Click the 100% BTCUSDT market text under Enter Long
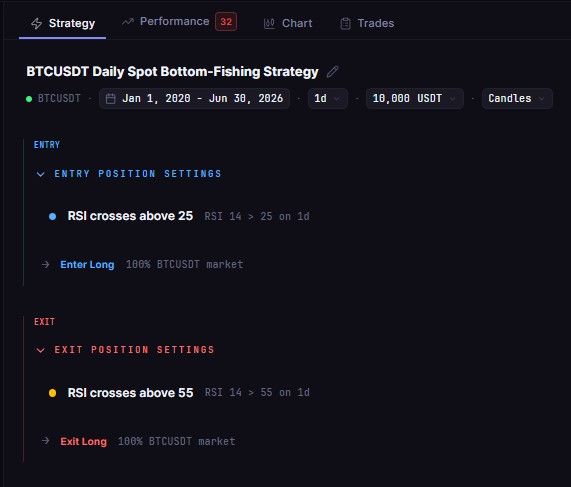The width and height of the screenshot is (571, 487). [185, 264]
